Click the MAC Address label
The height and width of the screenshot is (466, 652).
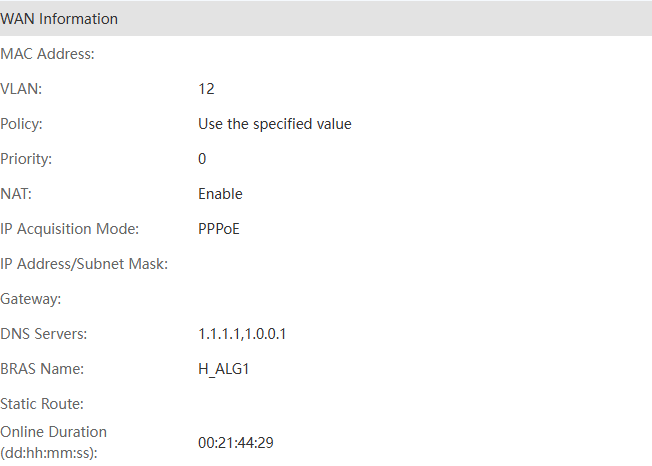(48, 54)
